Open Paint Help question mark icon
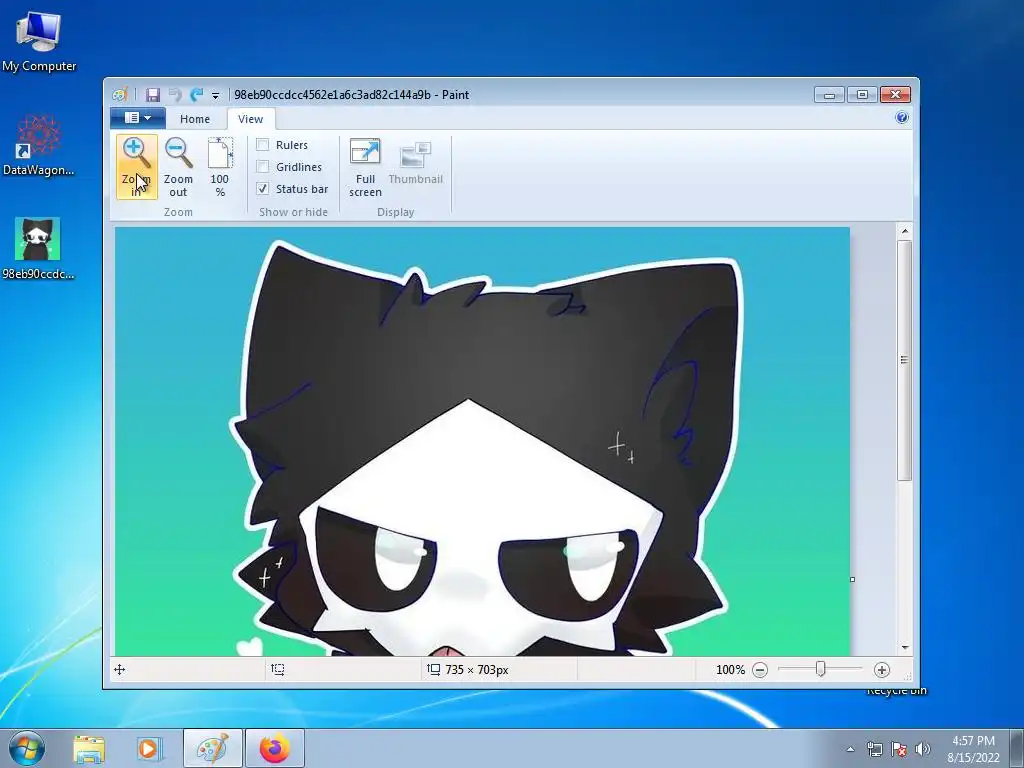 click(902, 118)
